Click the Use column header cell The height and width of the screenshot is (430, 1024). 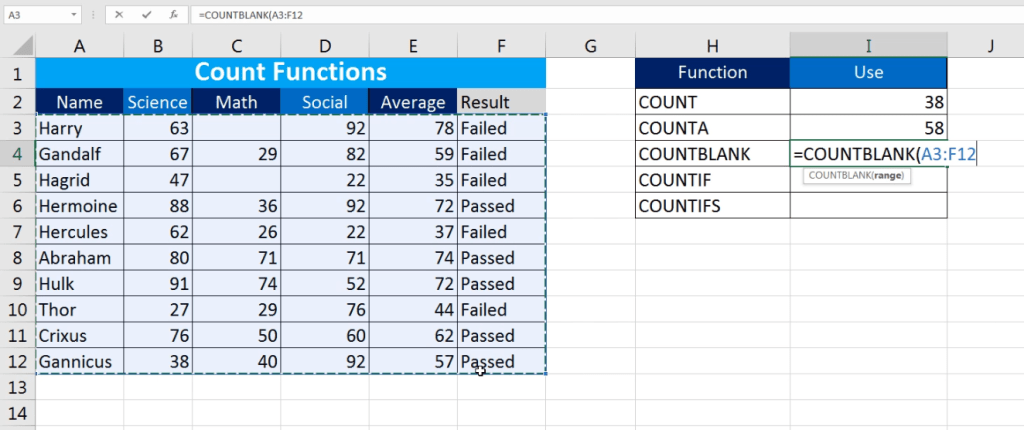pos(868,72)
